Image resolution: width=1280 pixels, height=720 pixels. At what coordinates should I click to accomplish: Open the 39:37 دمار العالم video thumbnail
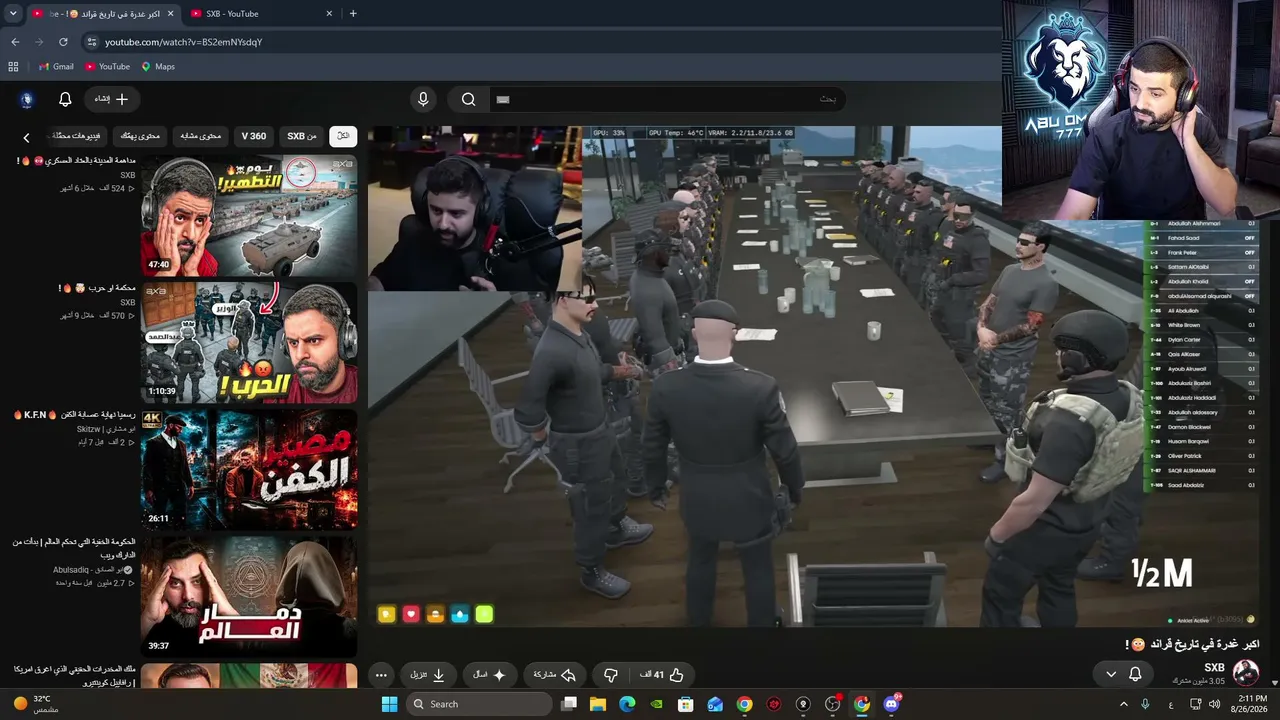pyautogui.click(x=249, y=596)
